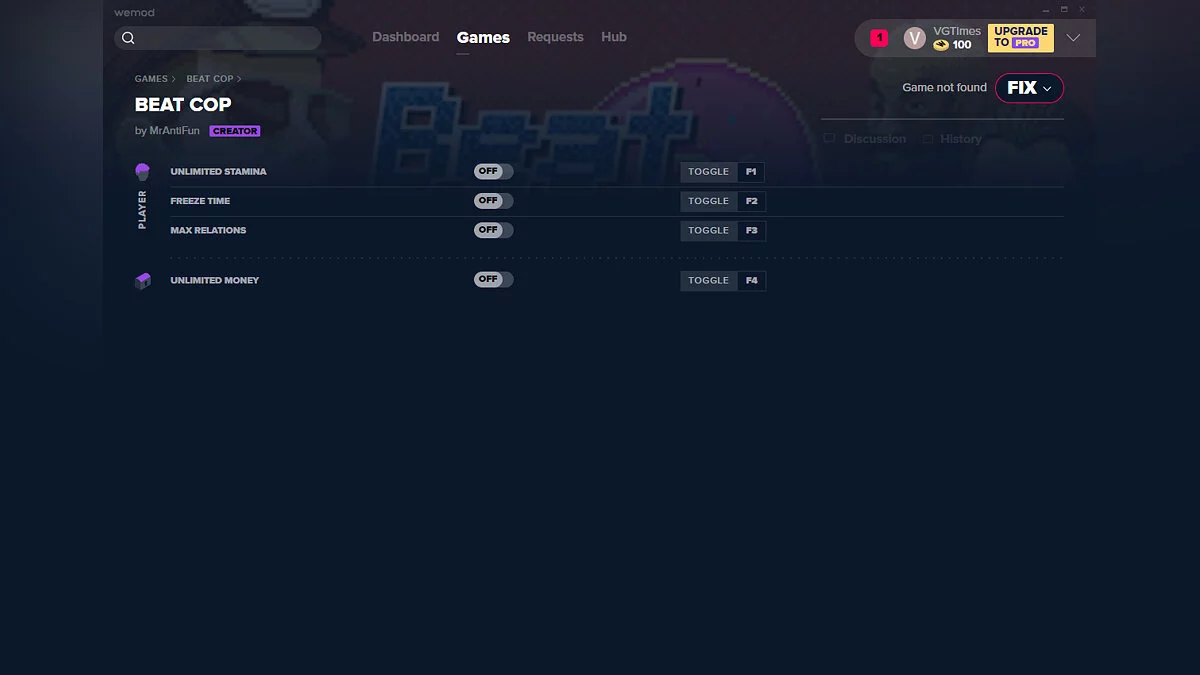Click the VGTimes user avatar
1200x675 pixels.
pyautogui.click(x=914, y=38)
